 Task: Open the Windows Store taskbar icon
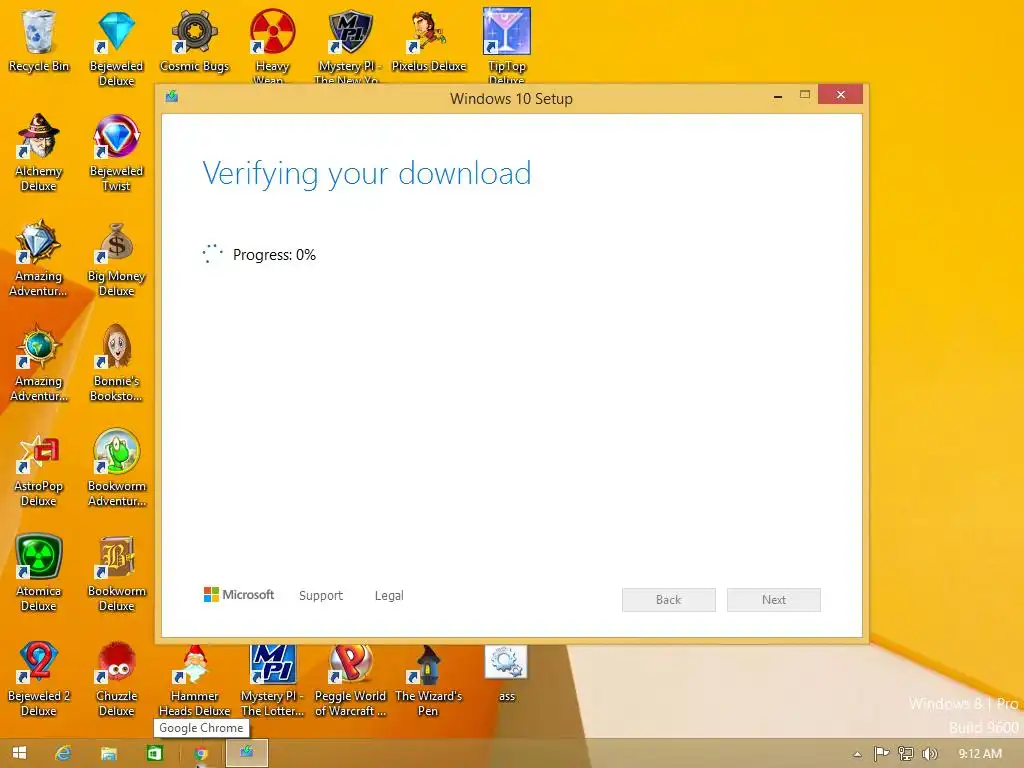coord(154,753)
